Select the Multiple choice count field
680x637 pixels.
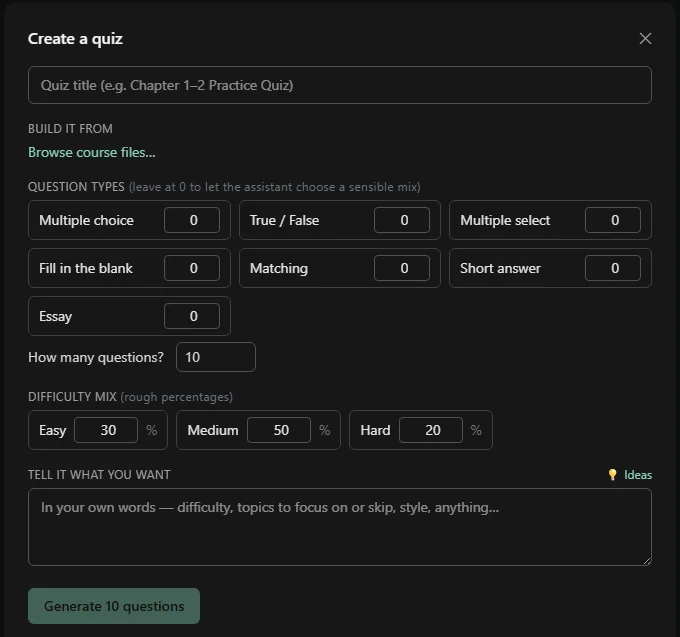pos(192,220)
